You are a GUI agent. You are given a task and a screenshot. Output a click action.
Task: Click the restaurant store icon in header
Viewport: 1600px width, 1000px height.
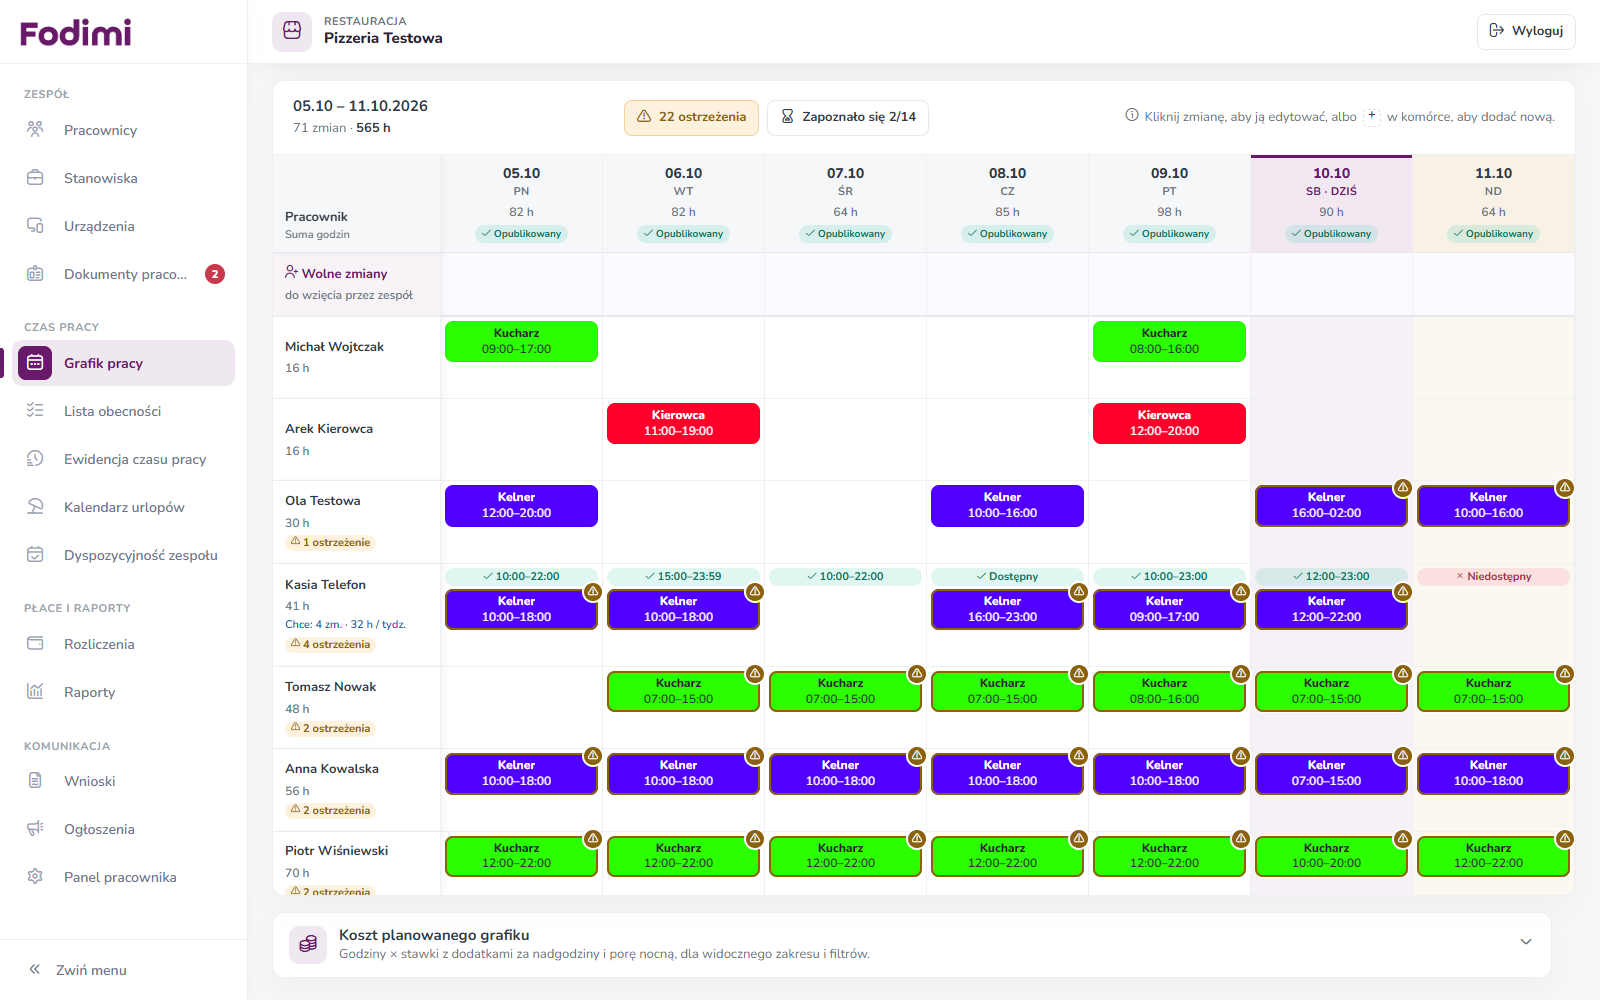(292, 31)
